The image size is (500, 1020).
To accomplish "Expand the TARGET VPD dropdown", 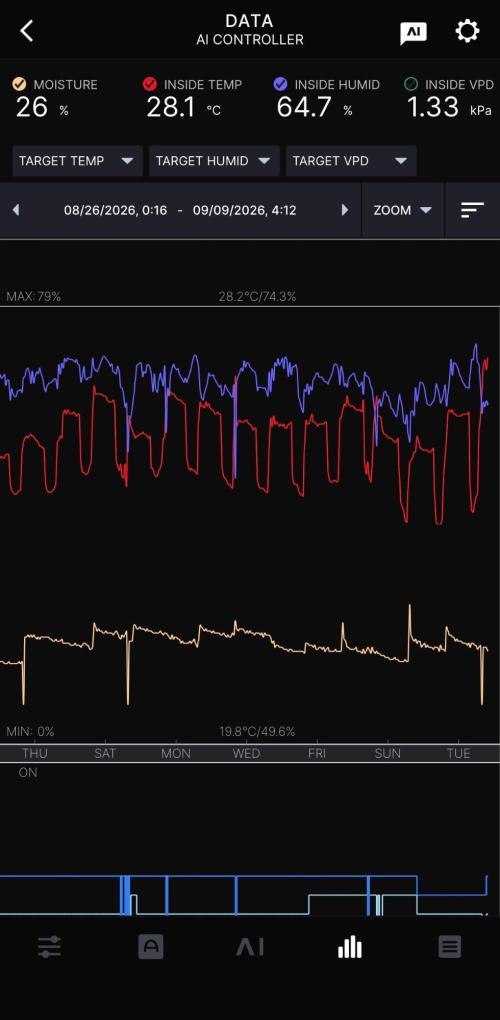I will click(x=351, y=161).
